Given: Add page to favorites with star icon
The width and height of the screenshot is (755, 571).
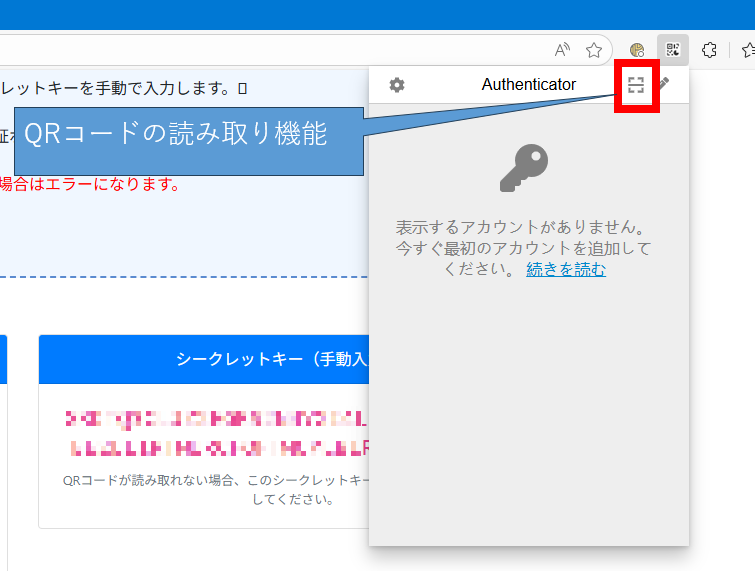Looking at the screenshot, I should pos(594,50).
